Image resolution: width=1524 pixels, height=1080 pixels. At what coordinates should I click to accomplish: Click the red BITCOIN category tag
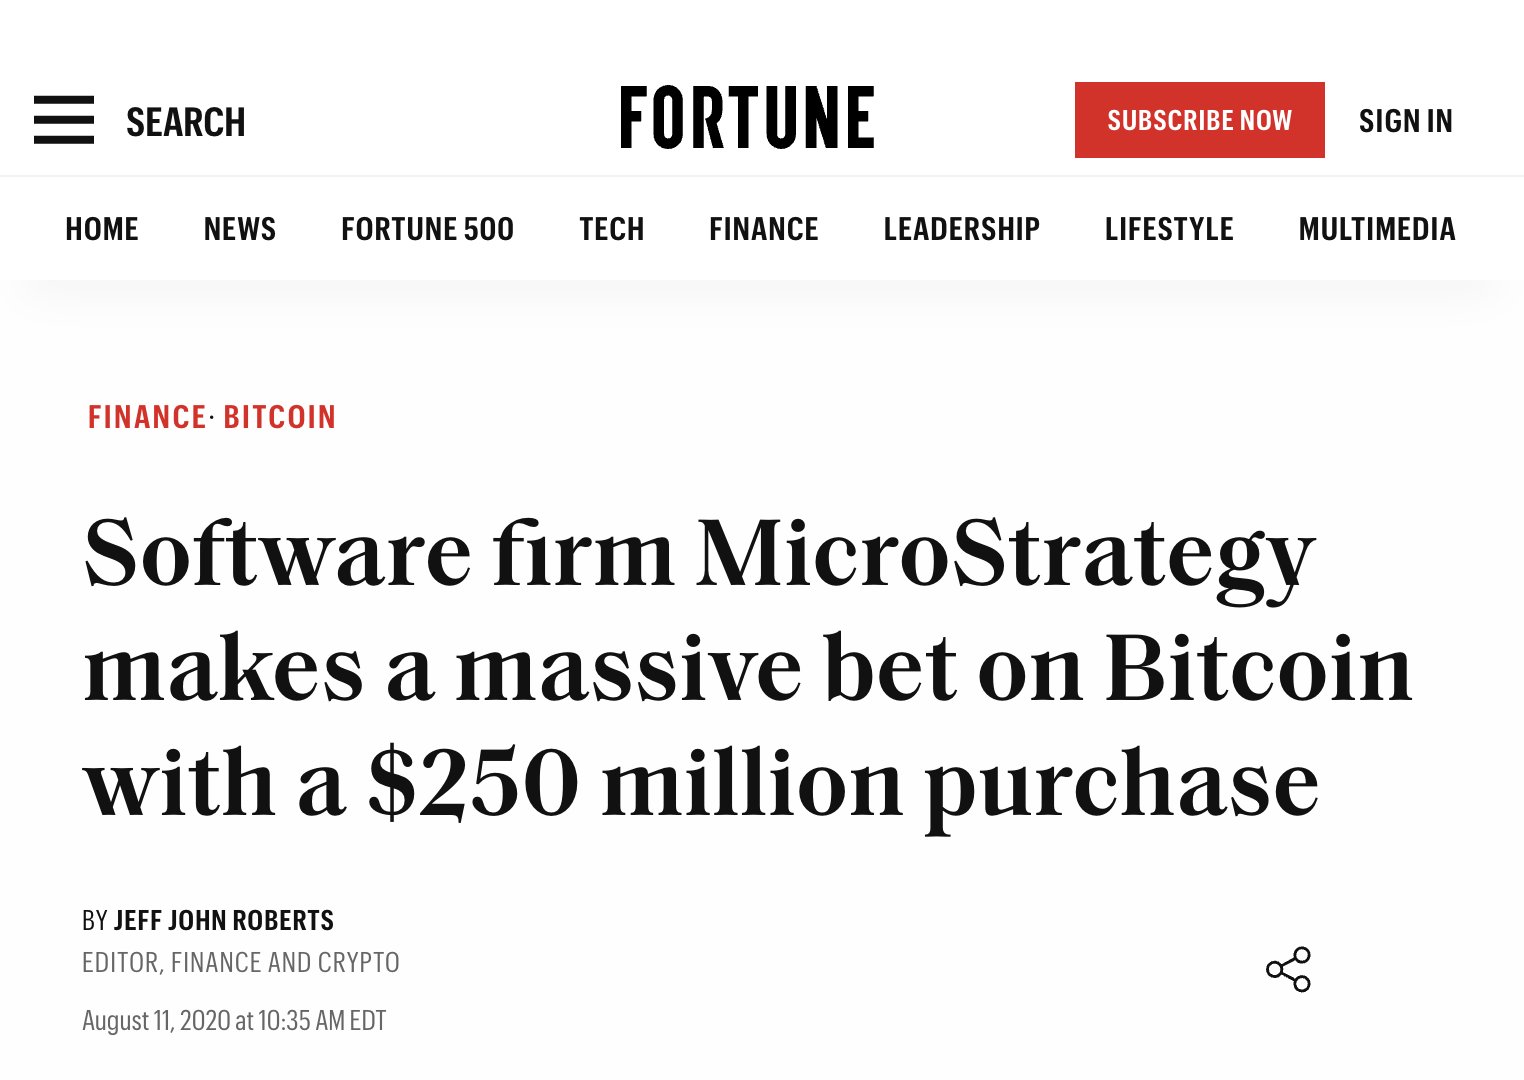pos(280,417)
